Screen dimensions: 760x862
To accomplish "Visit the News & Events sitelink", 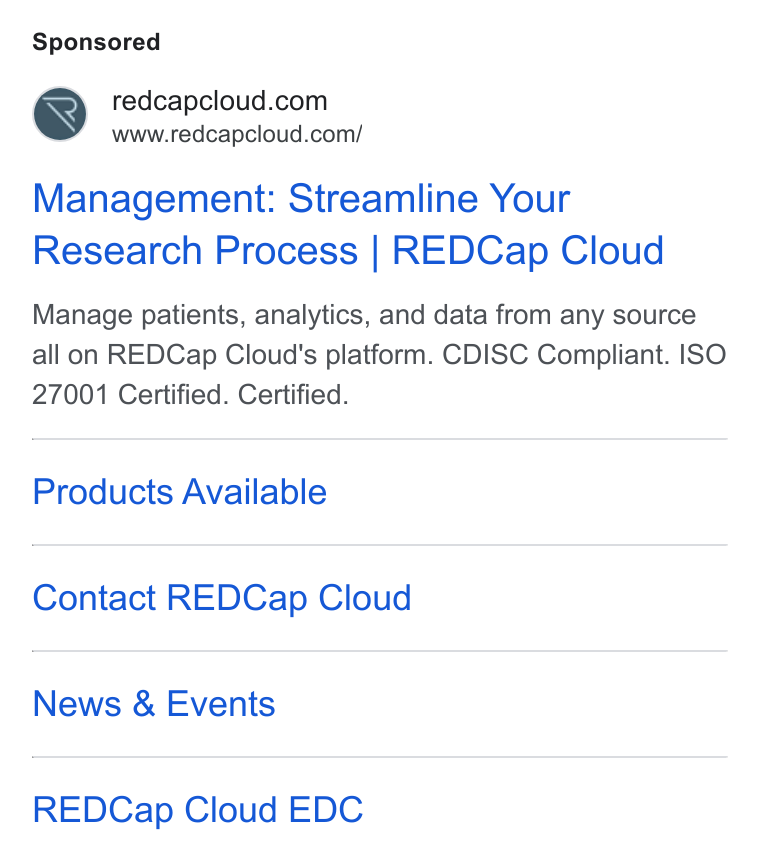I will (154, 704).
